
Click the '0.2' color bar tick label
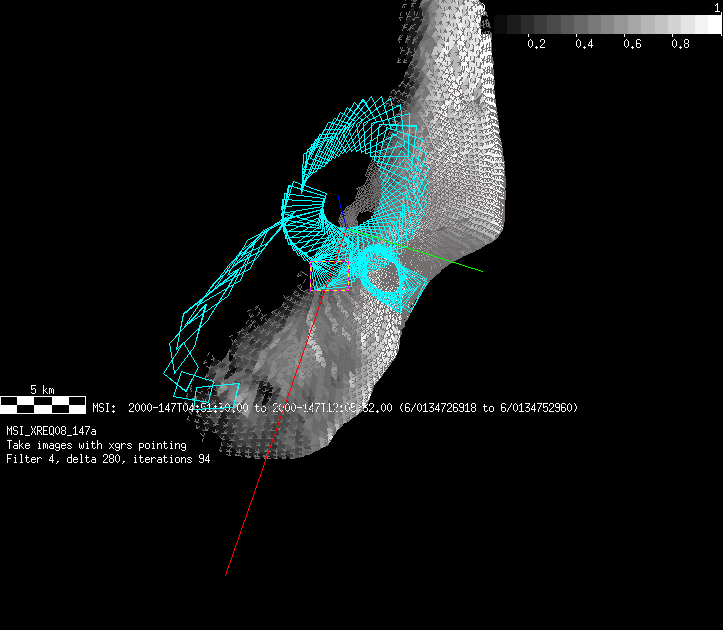pyautogui.click(x=536, y=44)
